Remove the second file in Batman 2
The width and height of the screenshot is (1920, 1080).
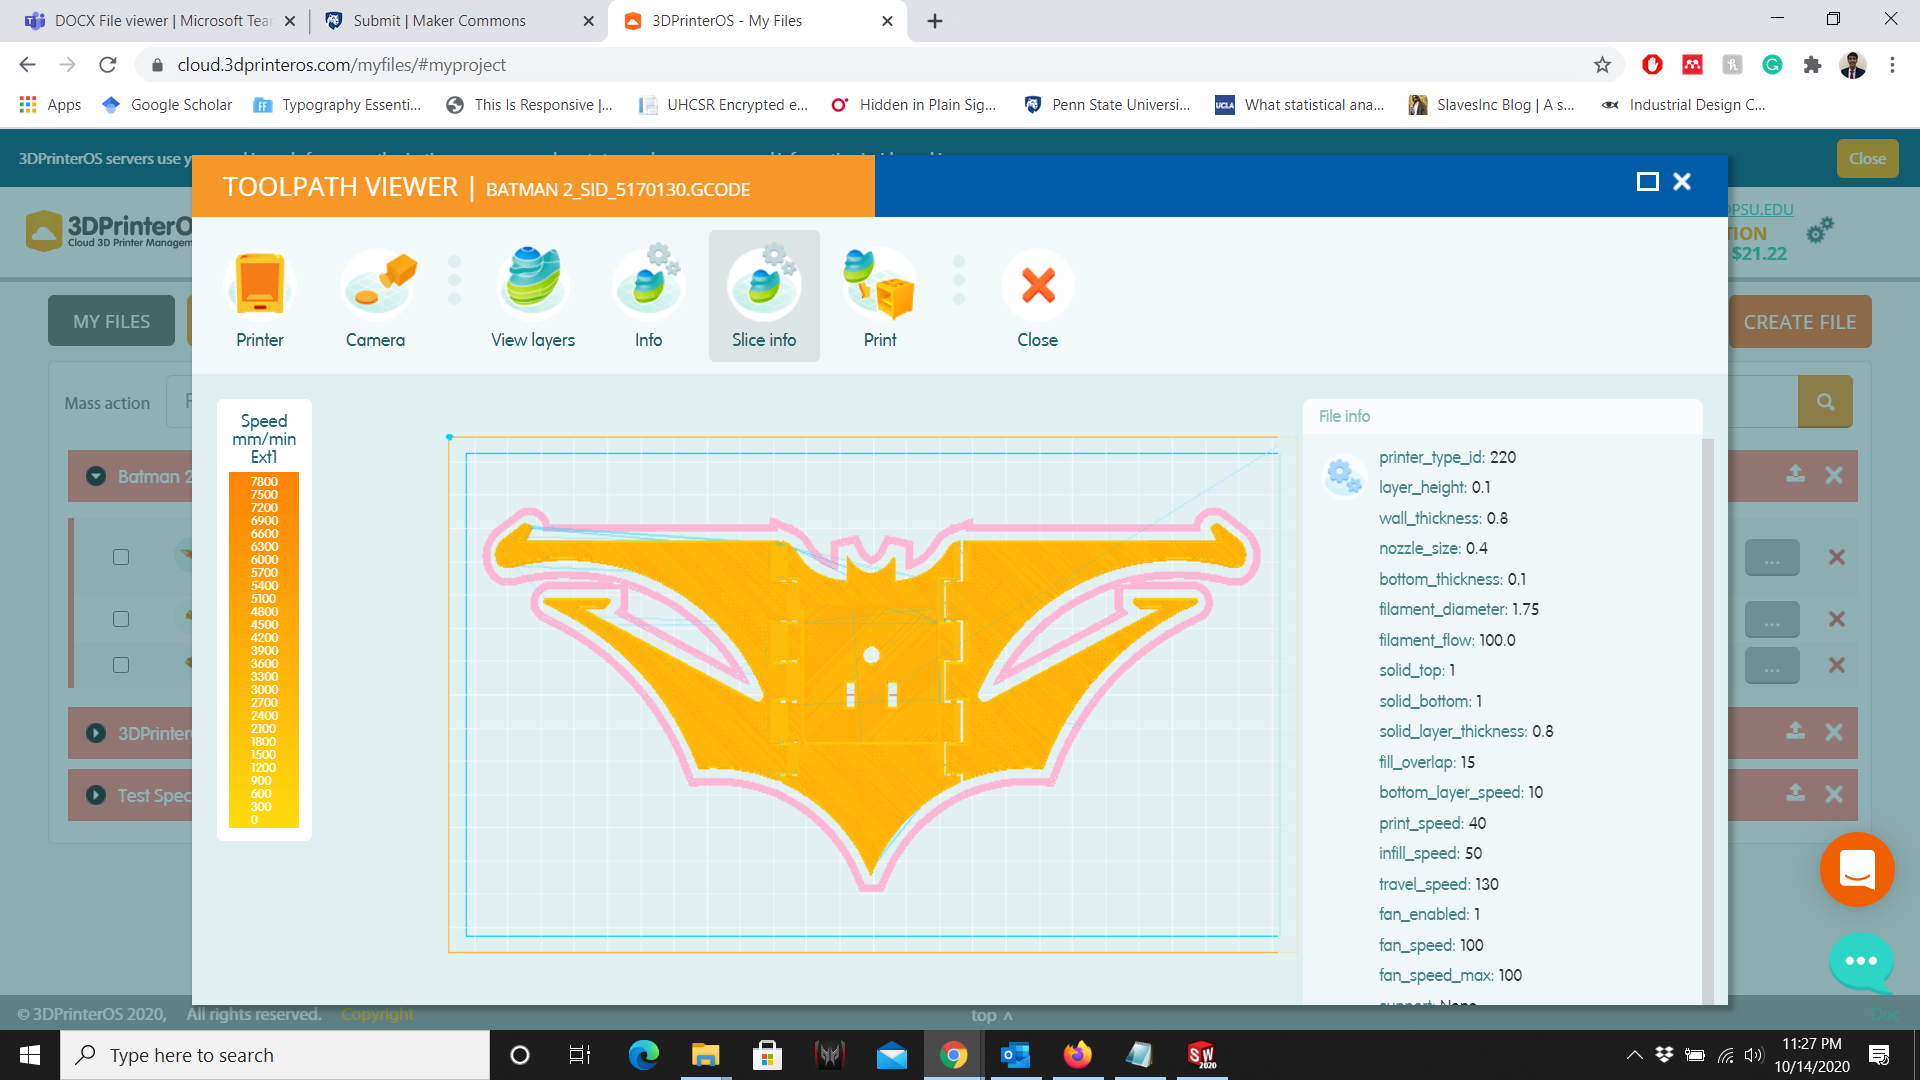pyautogui.click(x=1837, y=620)
